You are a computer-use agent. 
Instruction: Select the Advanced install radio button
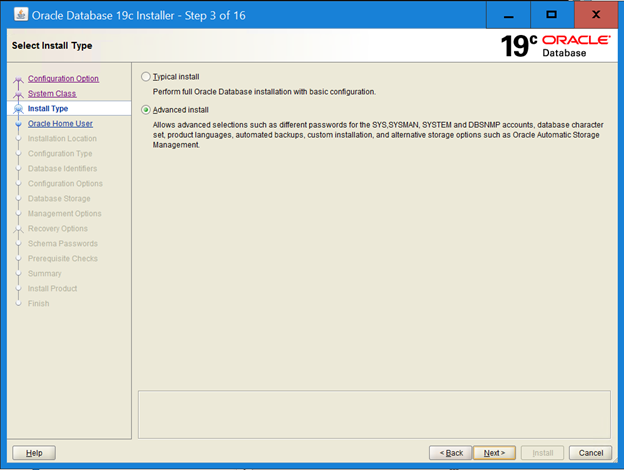146,110
